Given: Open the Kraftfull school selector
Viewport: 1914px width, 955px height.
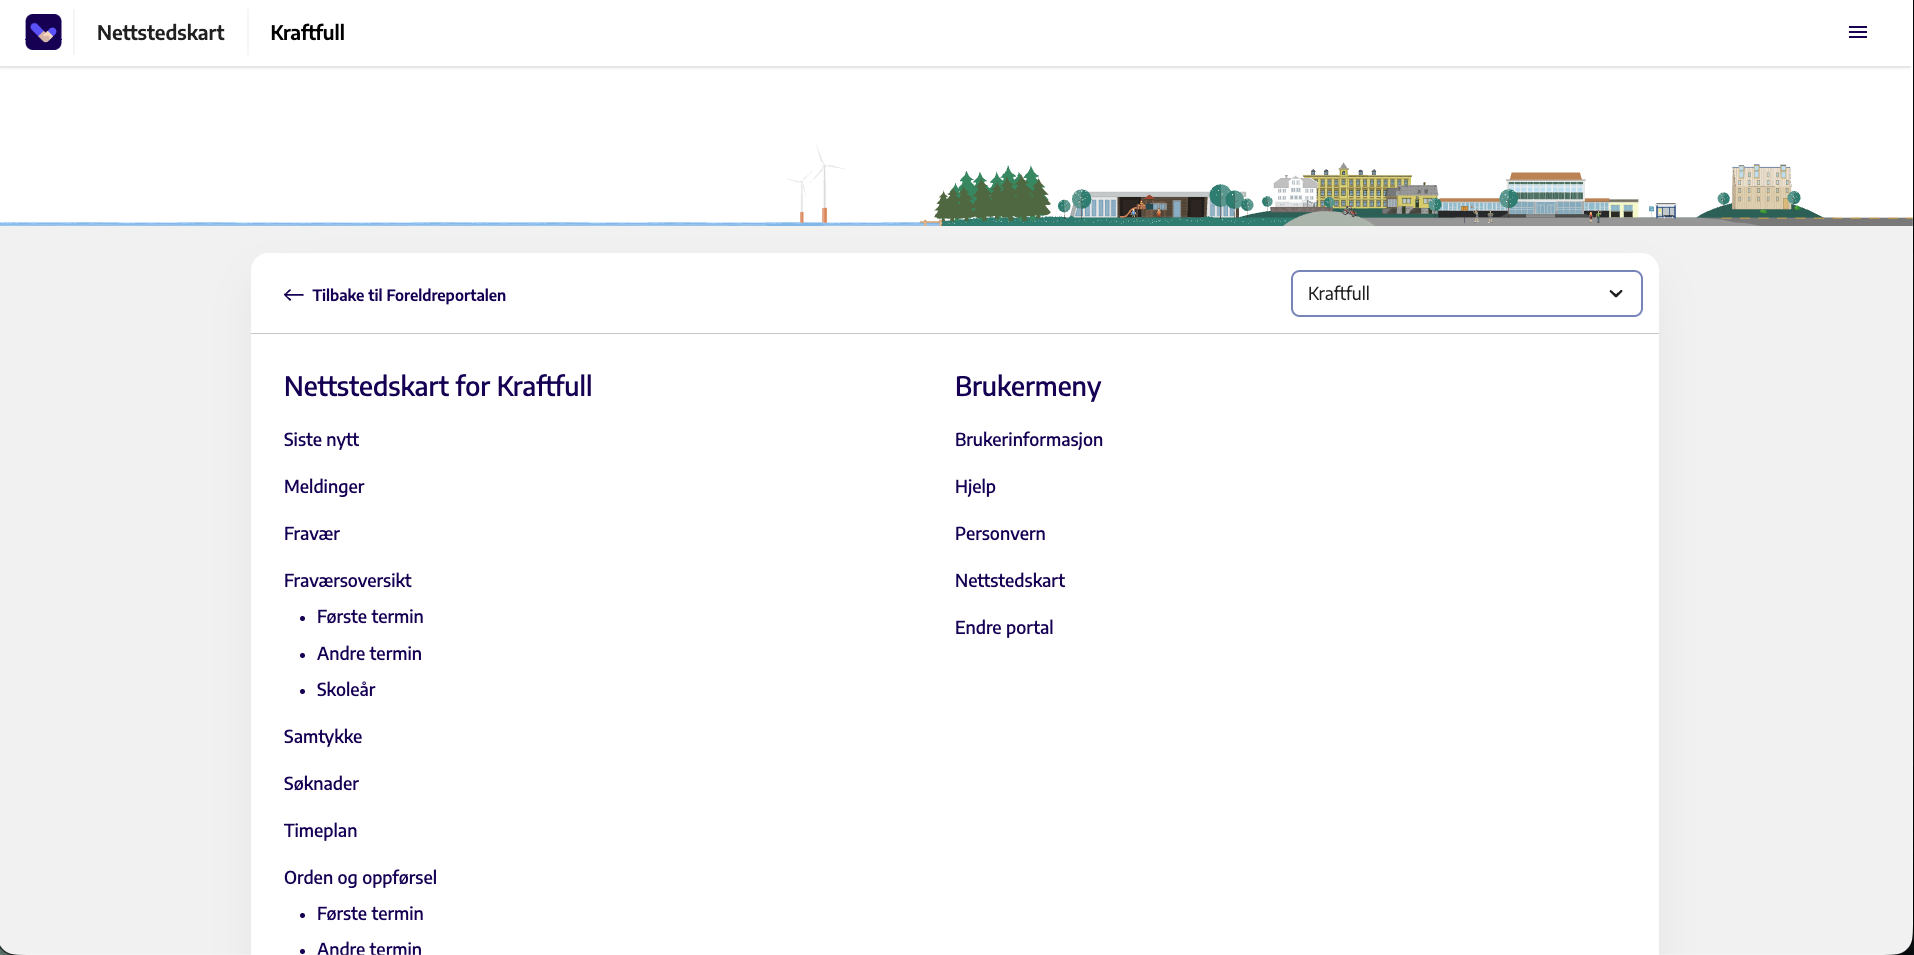Looking at the screenshot, I should coord(1466,294).
